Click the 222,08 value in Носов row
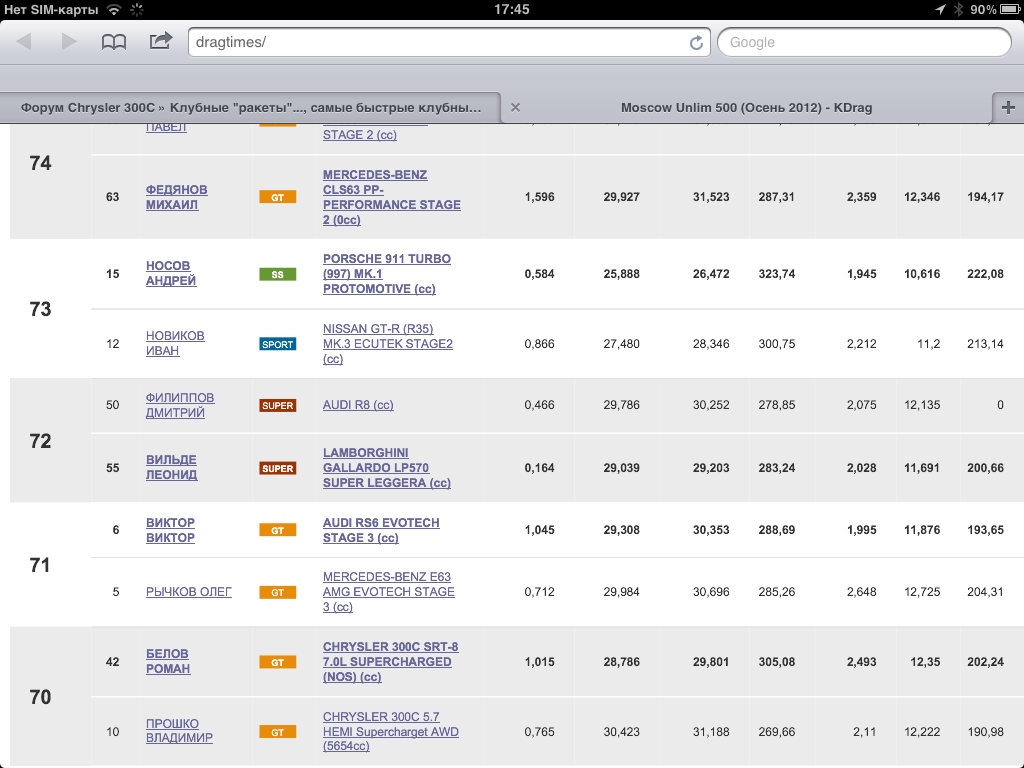This screenshot has height=768, width=1024. pos(985,274)
